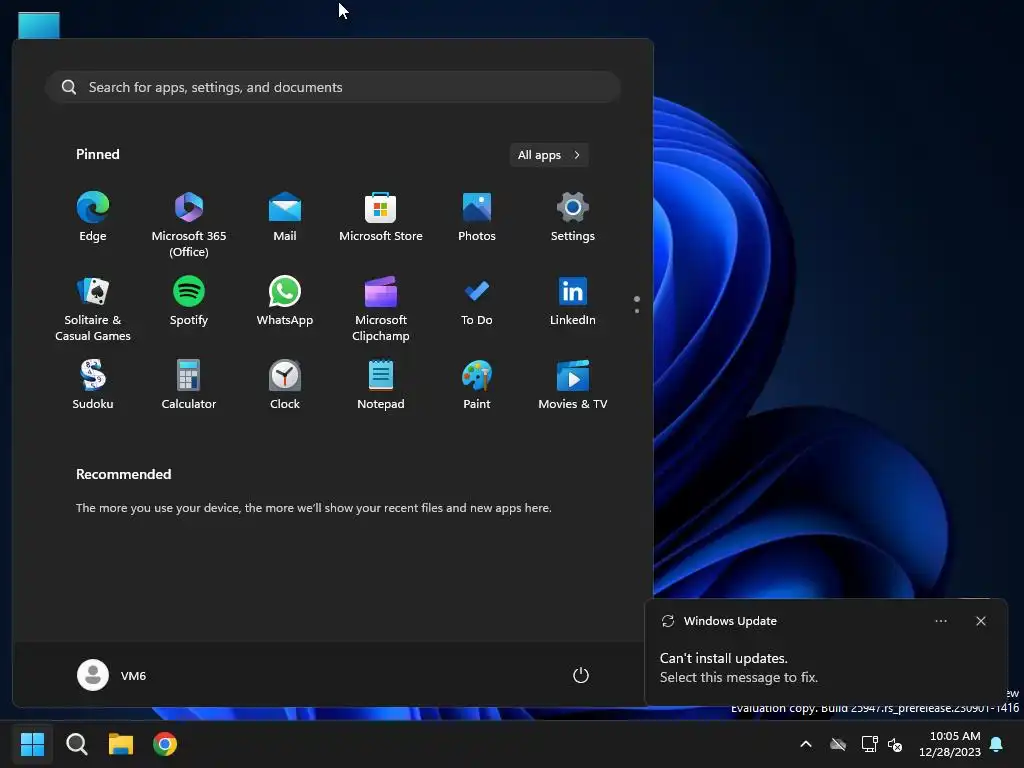Open Windows Update notification options menu

pyautogui.click(x=940, y=621)
